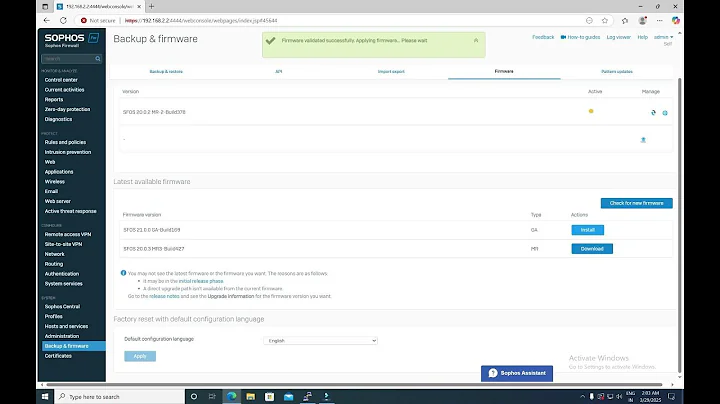This screenshot has width=720, height=404.
Task: Install SFOS 21.0.0 GA firmware
Action: 587,230
